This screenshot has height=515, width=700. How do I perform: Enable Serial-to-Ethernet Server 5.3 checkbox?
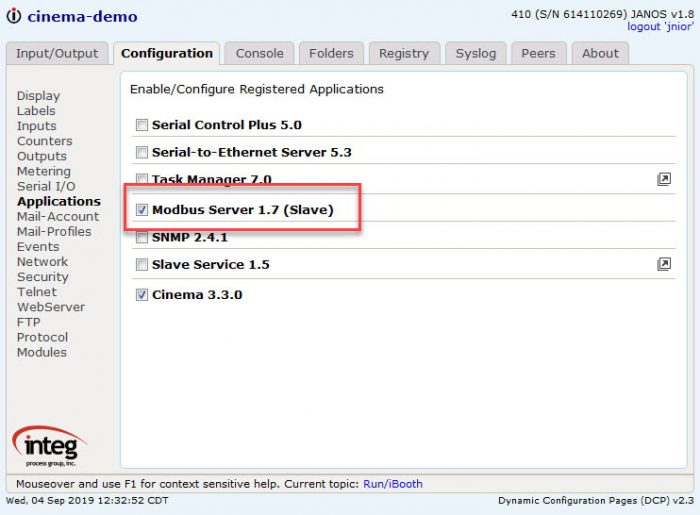click(x=142, y=153)
